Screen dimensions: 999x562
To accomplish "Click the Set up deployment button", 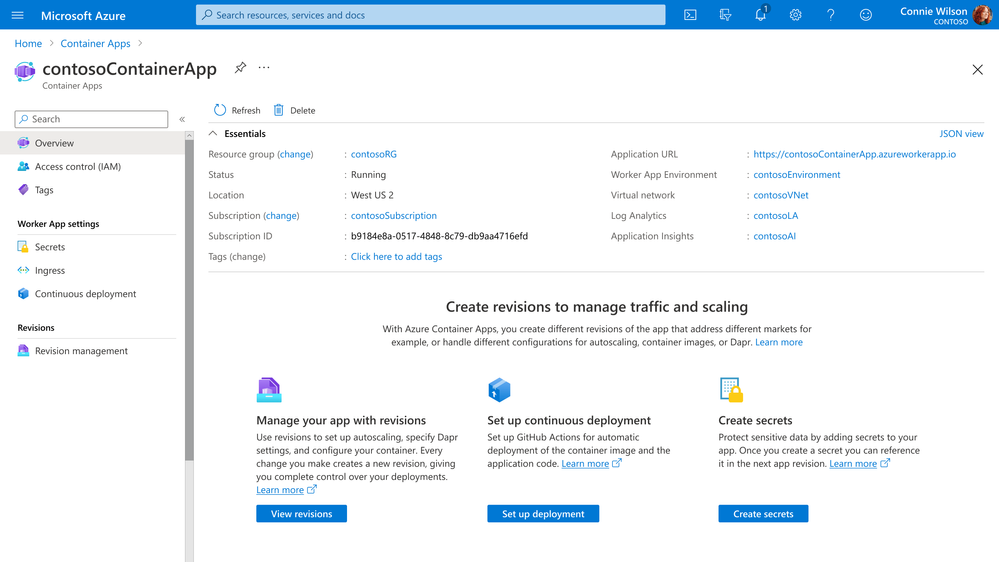I will (543, 514).
